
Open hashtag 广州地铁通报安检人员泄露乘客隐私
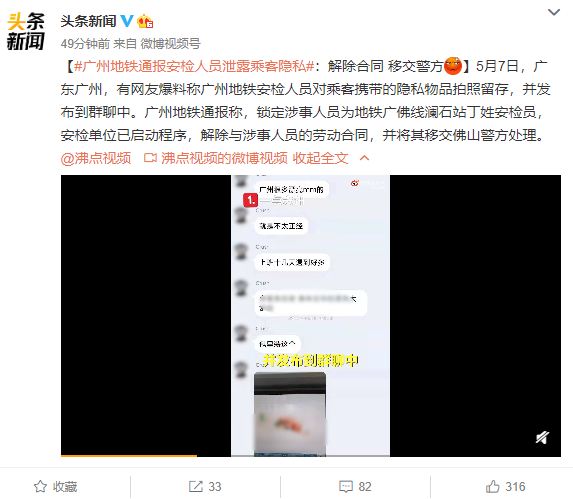click(194, 66)
